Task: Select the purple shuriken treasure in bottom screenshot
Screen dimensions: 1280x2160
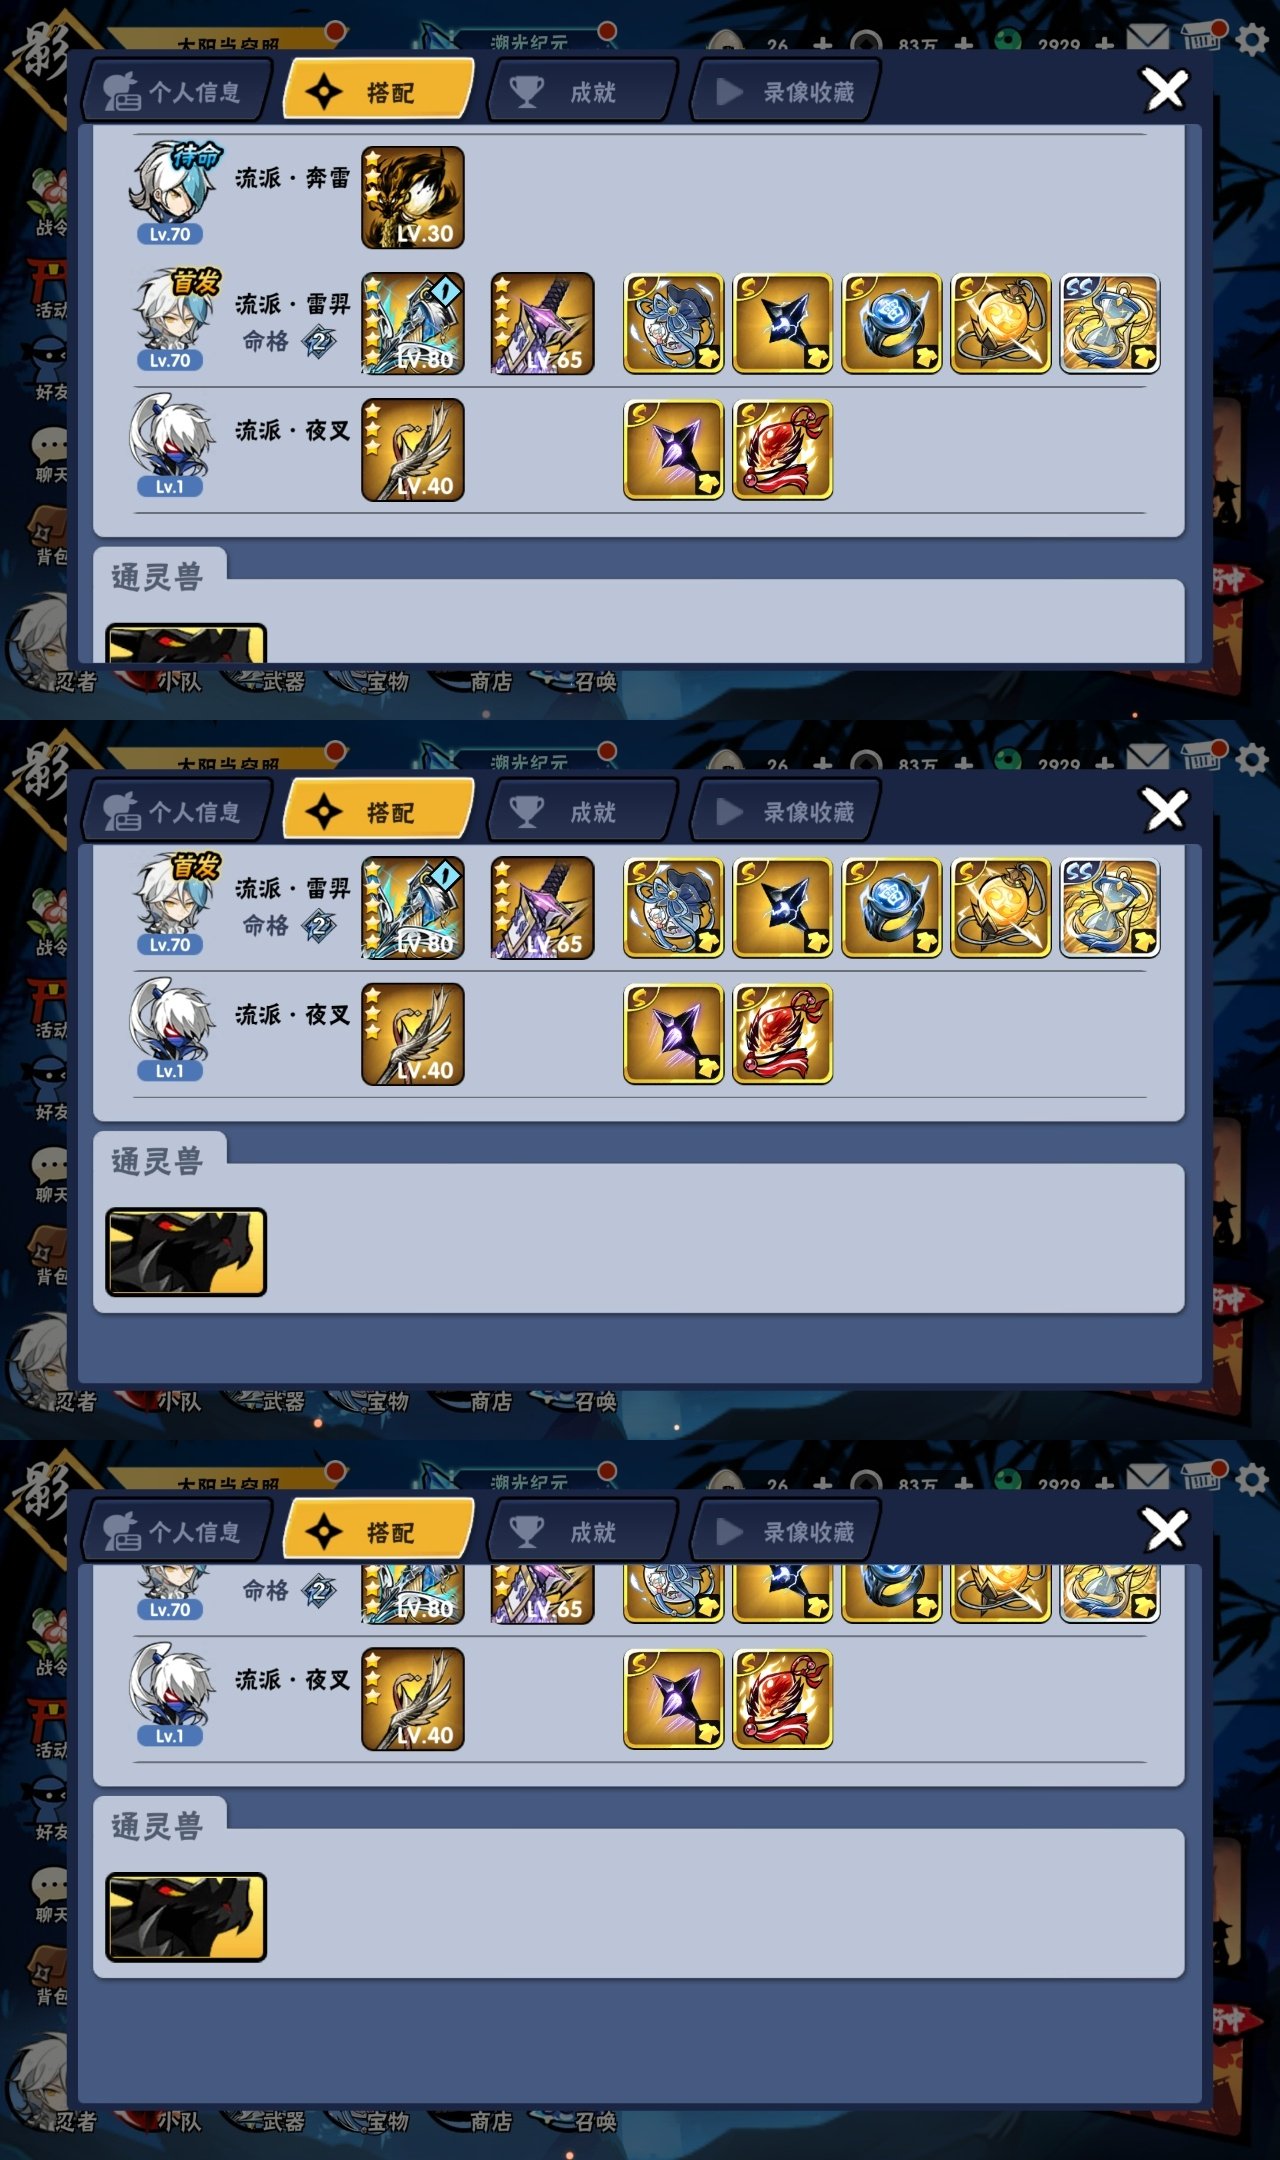Action: 673,1699
